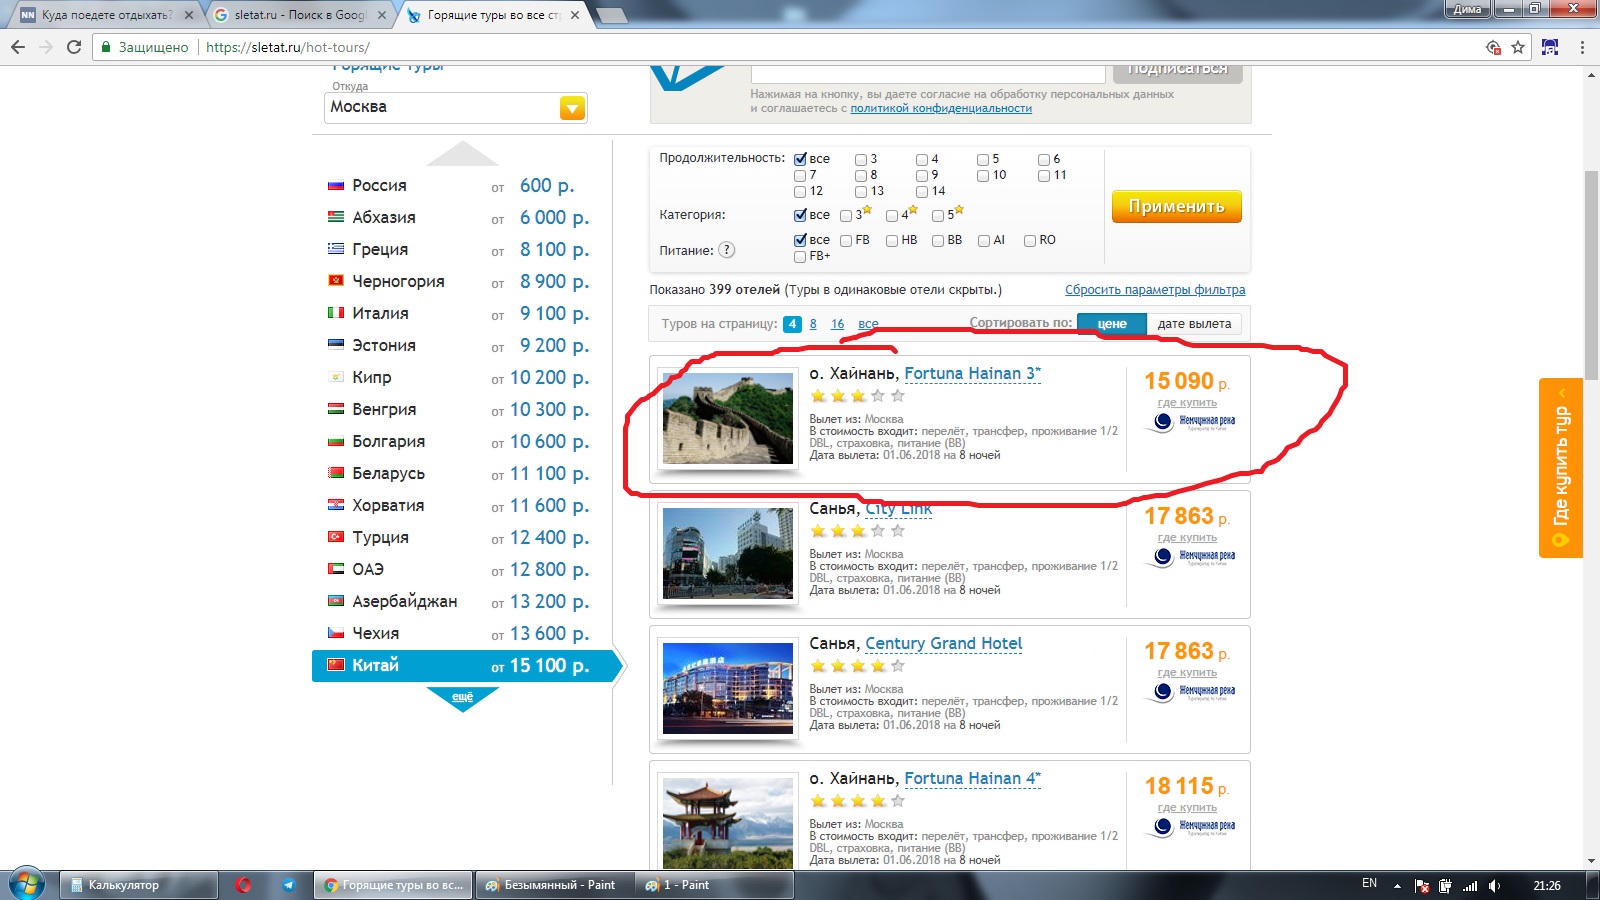Screen dimensions: 1600x900
Task: Click the help icon next to Питание
Action: pyautogui.click(x=727, y=250)
